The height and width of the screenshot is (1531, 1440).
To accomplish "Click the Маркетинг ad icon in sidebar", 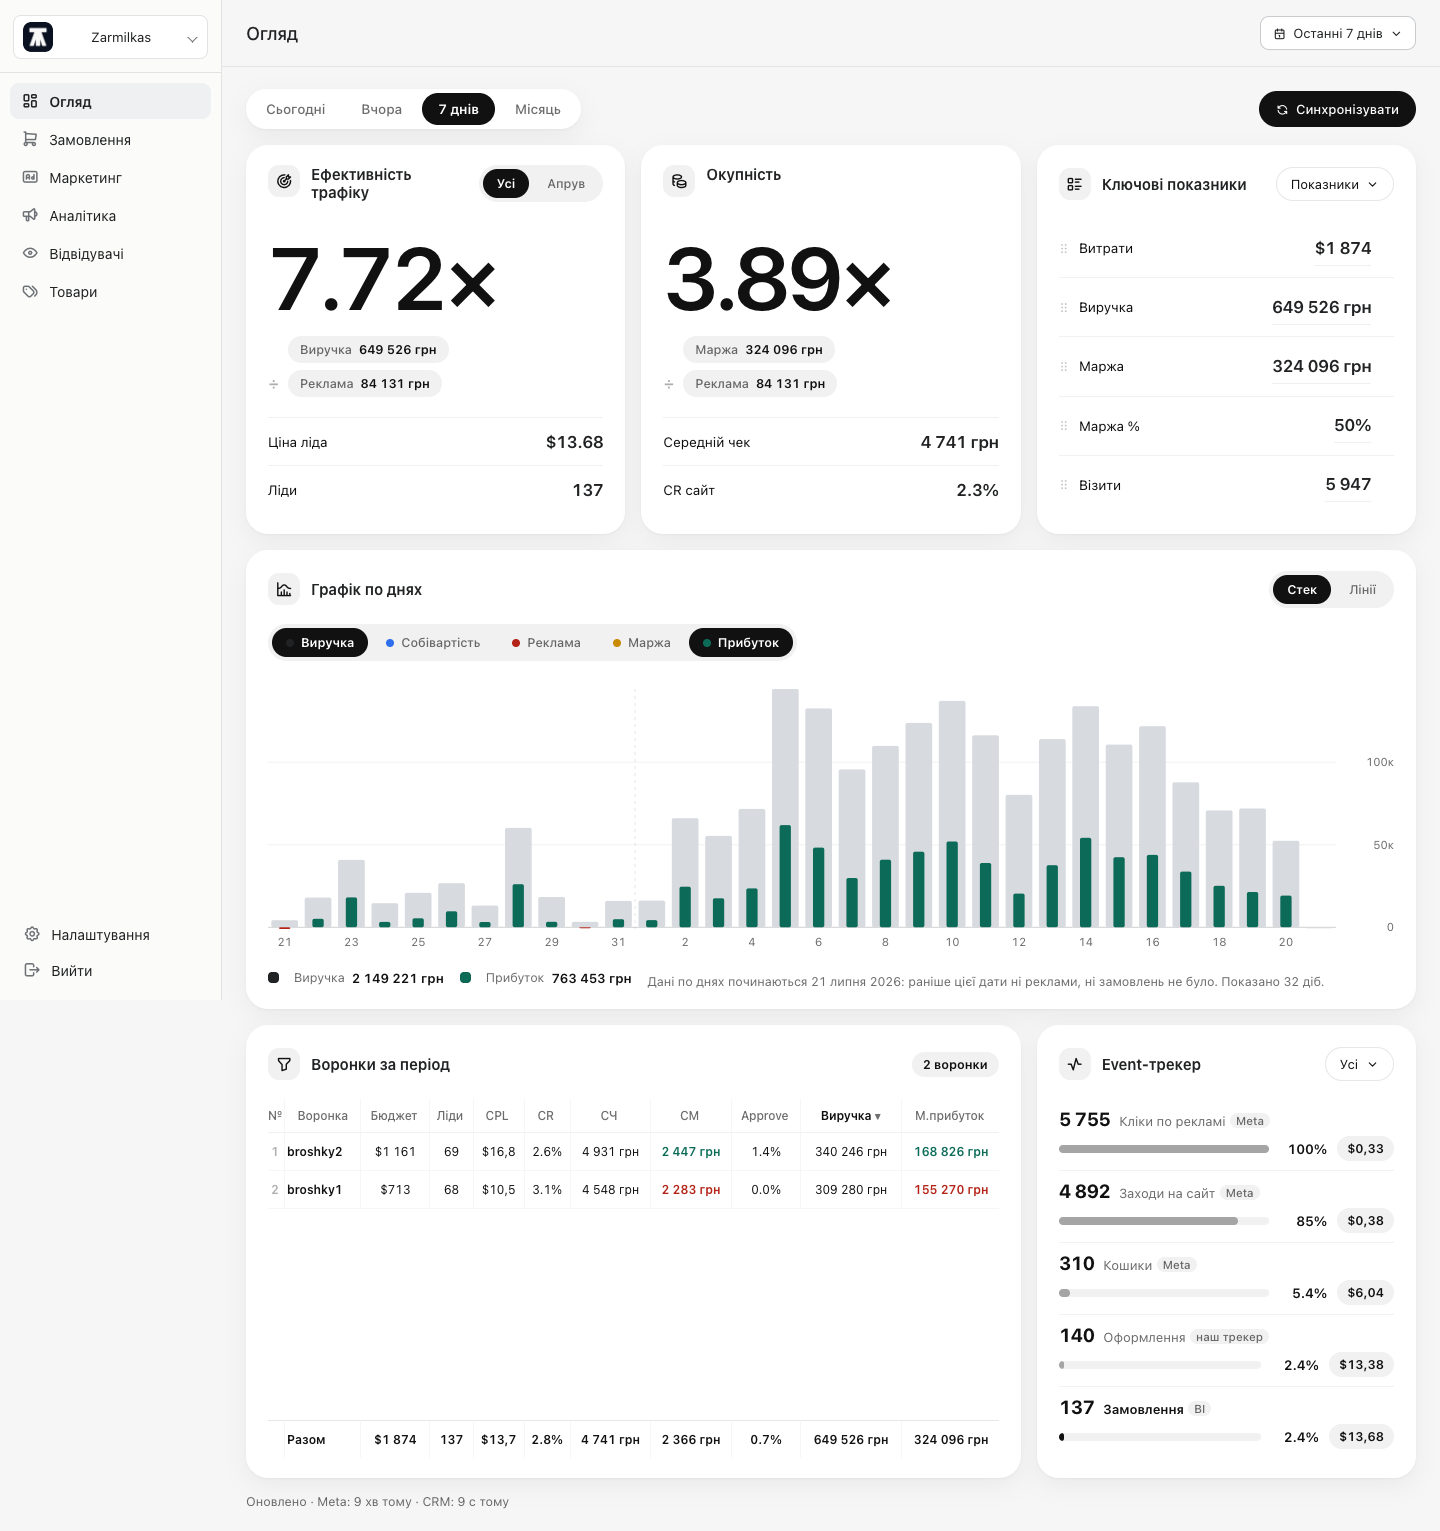I will click(x=30, y=178).
